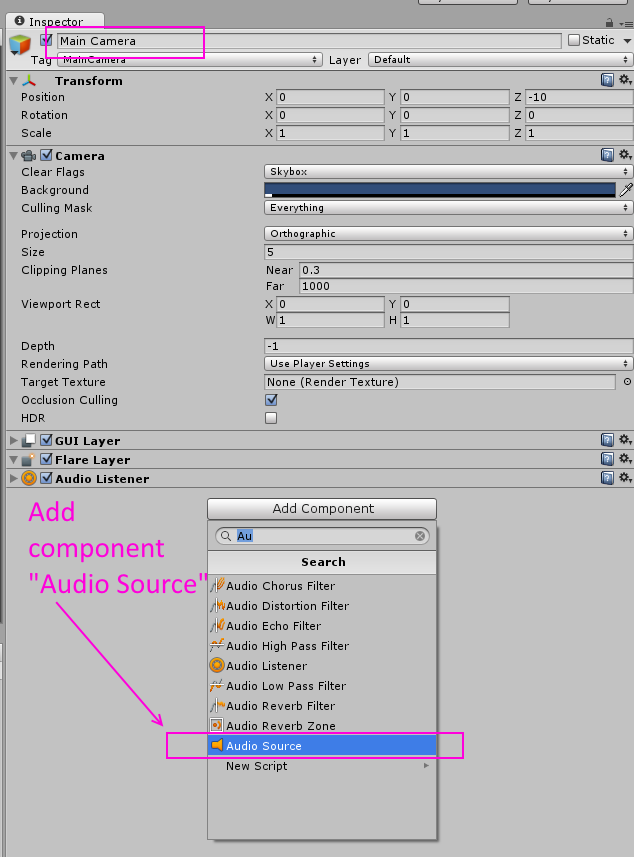
Task: Switch to the Inspector tab
Action: click(x=55, y=21)
